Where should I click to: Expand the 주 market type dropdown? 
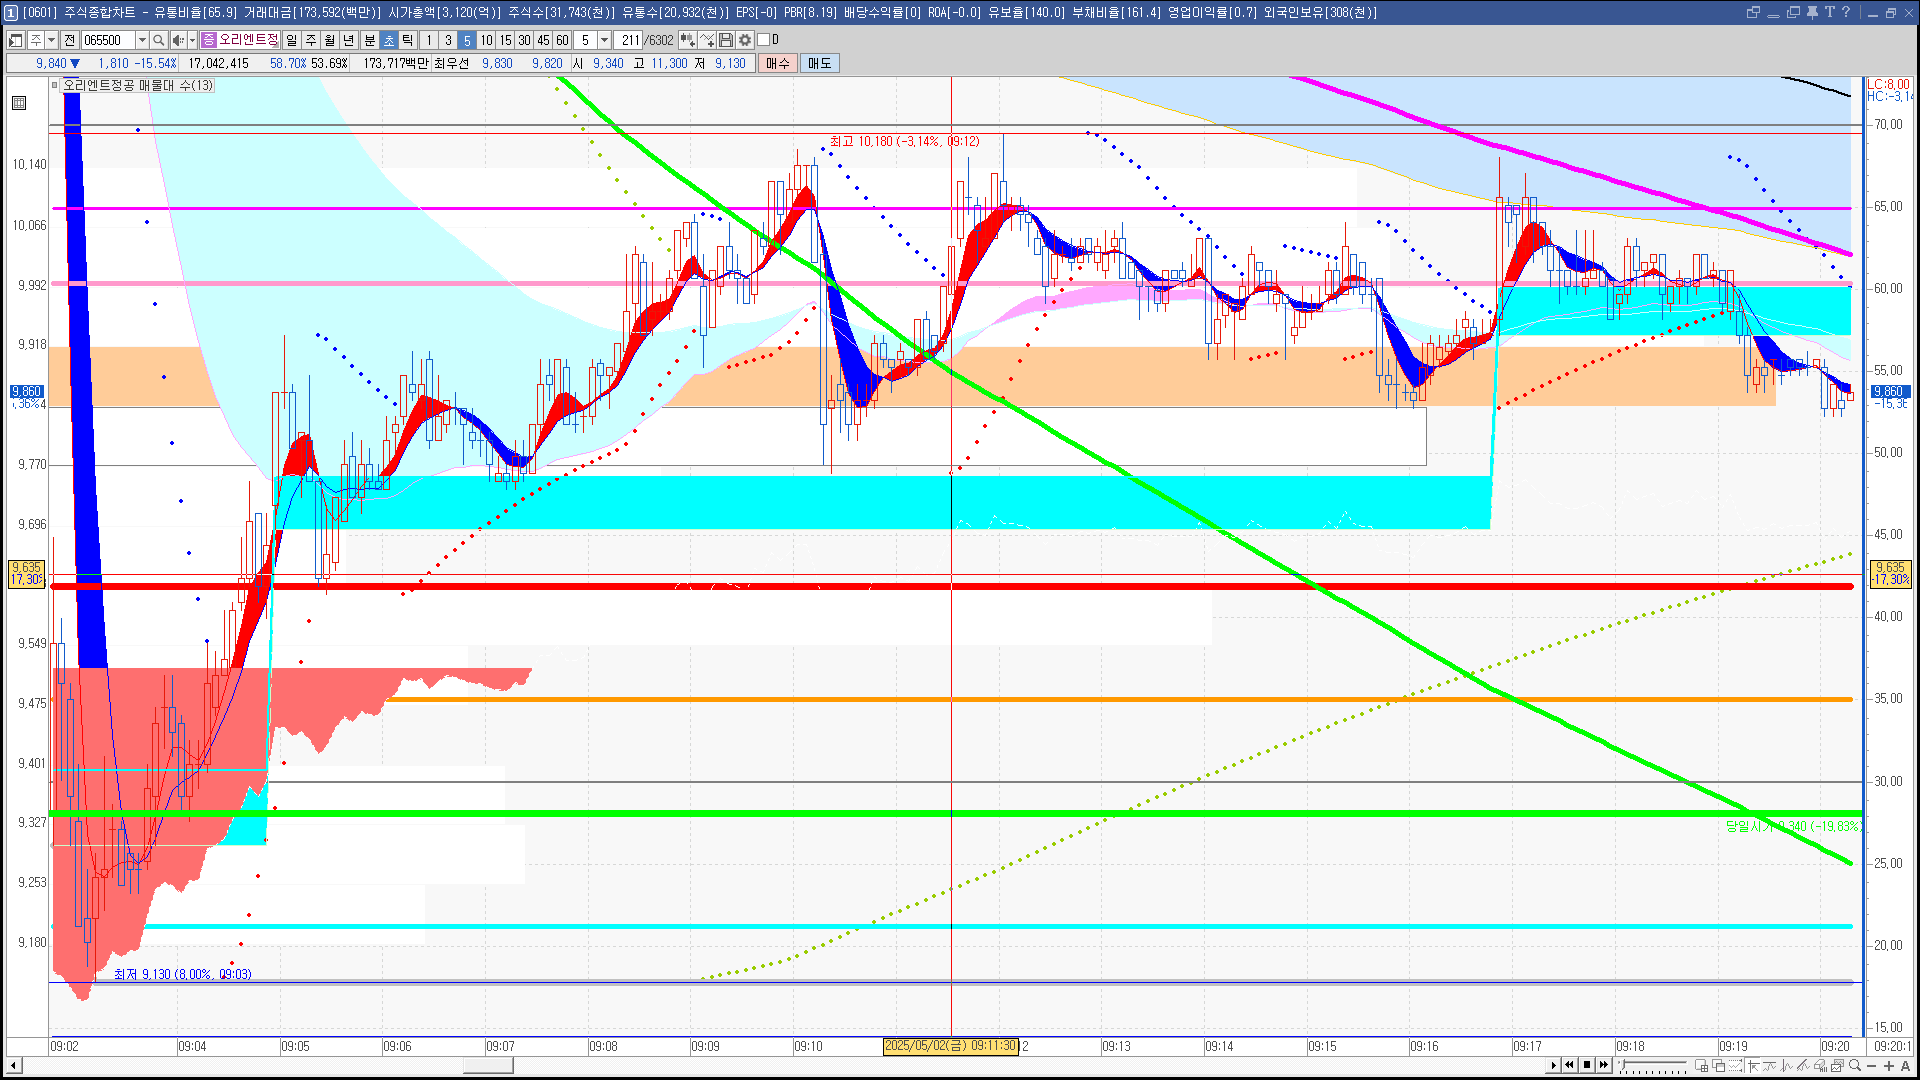(x=51, y=40)
